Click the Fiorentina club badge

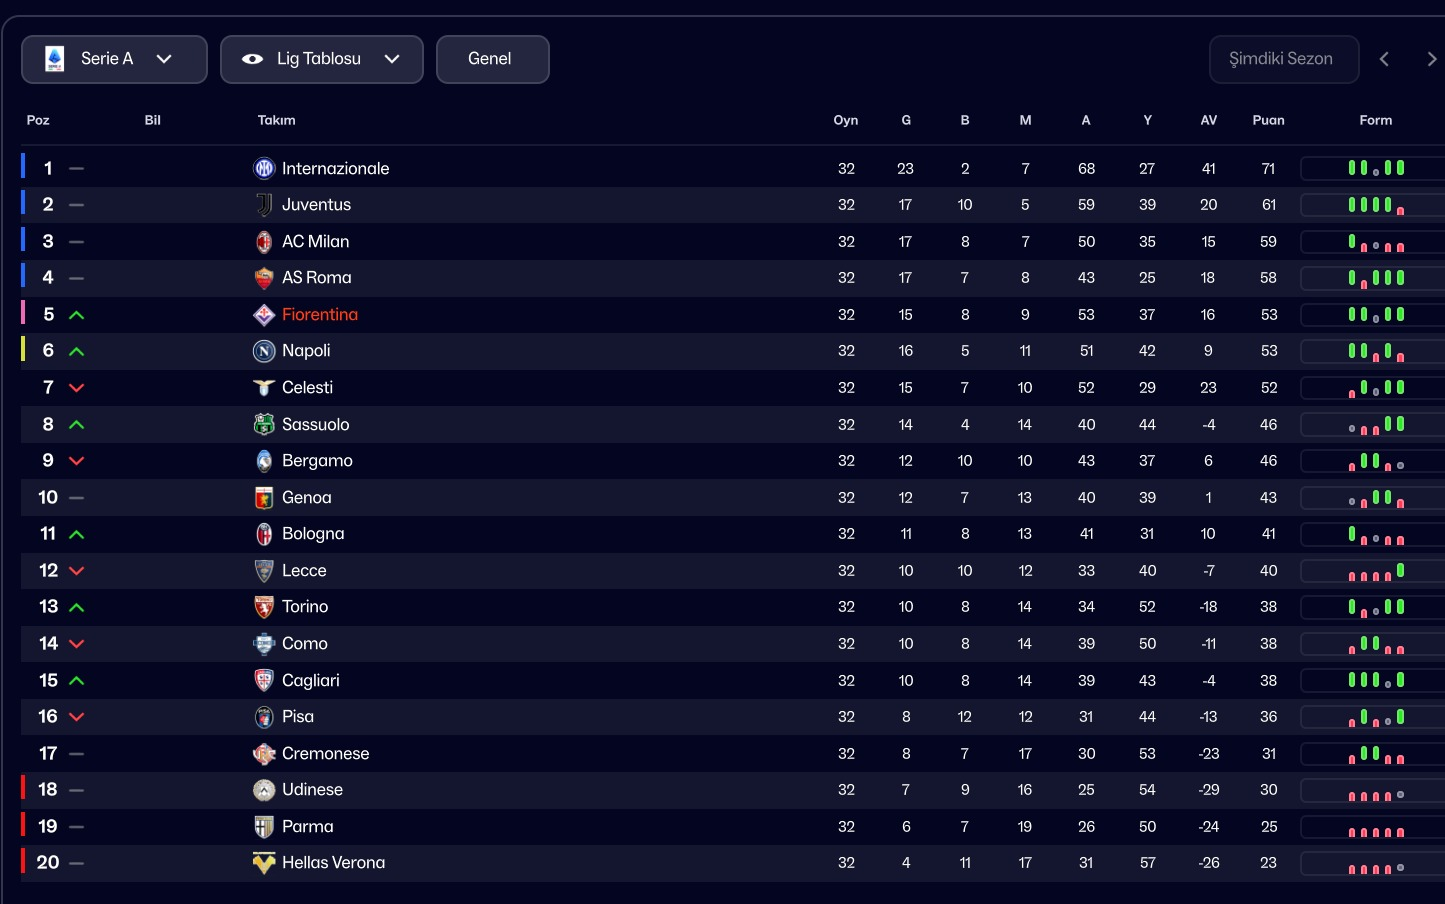click(264, 314)
